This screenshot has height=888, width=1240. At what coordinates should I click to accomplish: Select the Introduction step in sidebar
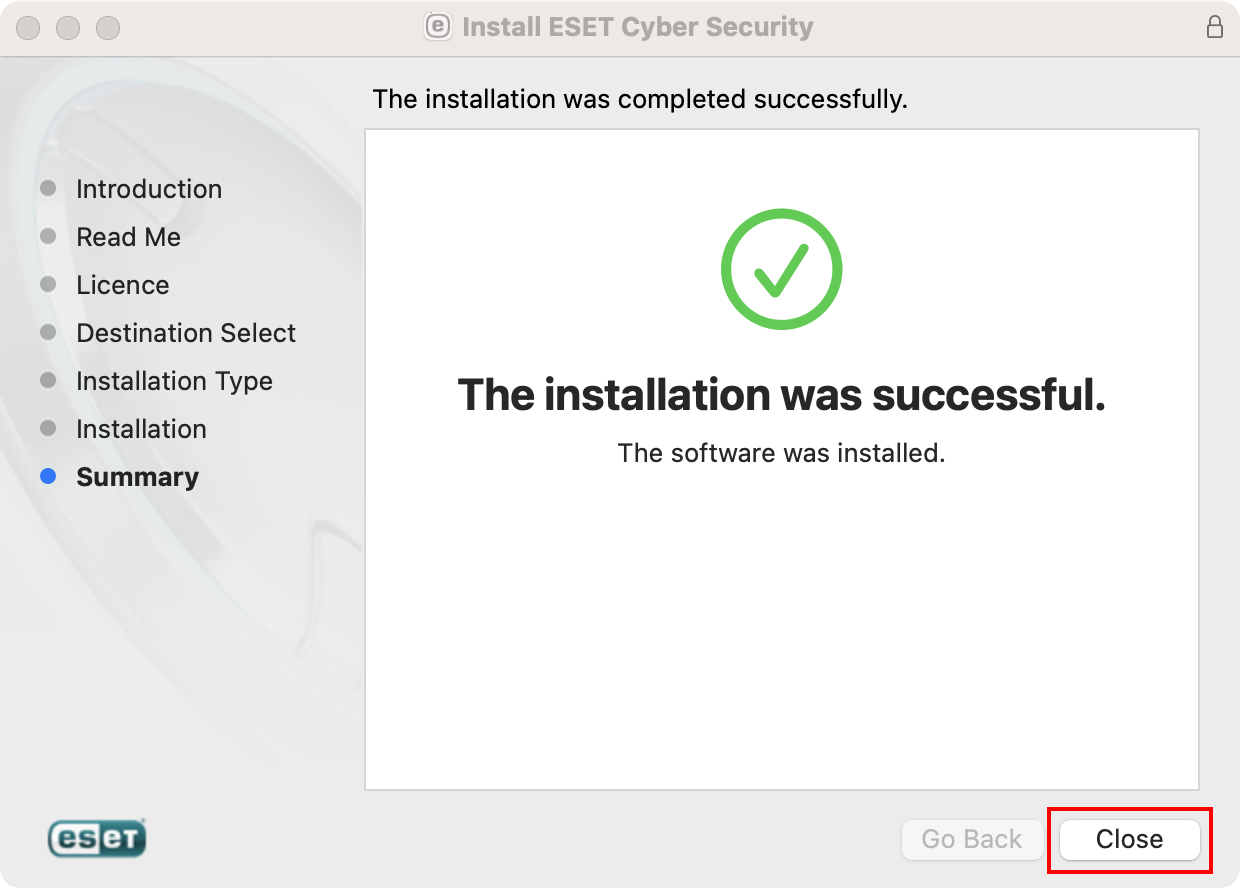click(149, 189)
